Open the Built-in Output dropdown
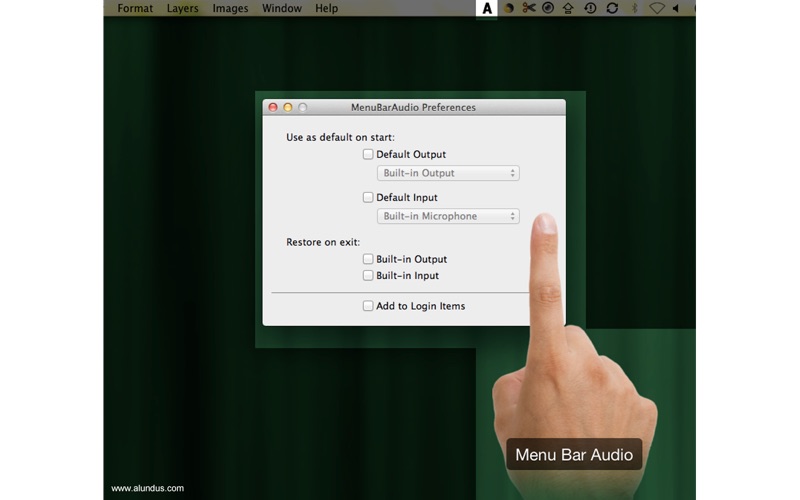This screenshot has height=500, width=800. [448, 173]
